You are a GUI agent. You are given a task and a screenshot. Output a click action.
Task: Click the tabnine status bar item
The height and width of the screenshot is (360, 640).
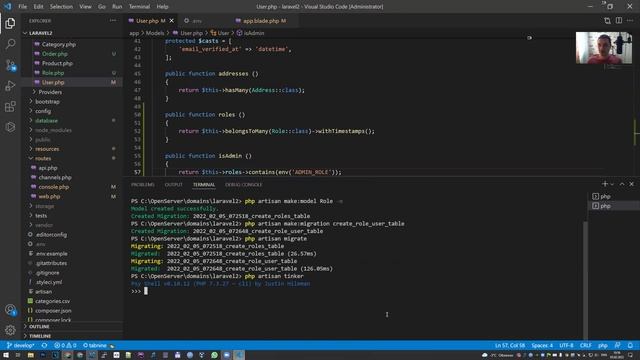coord(98,345)
